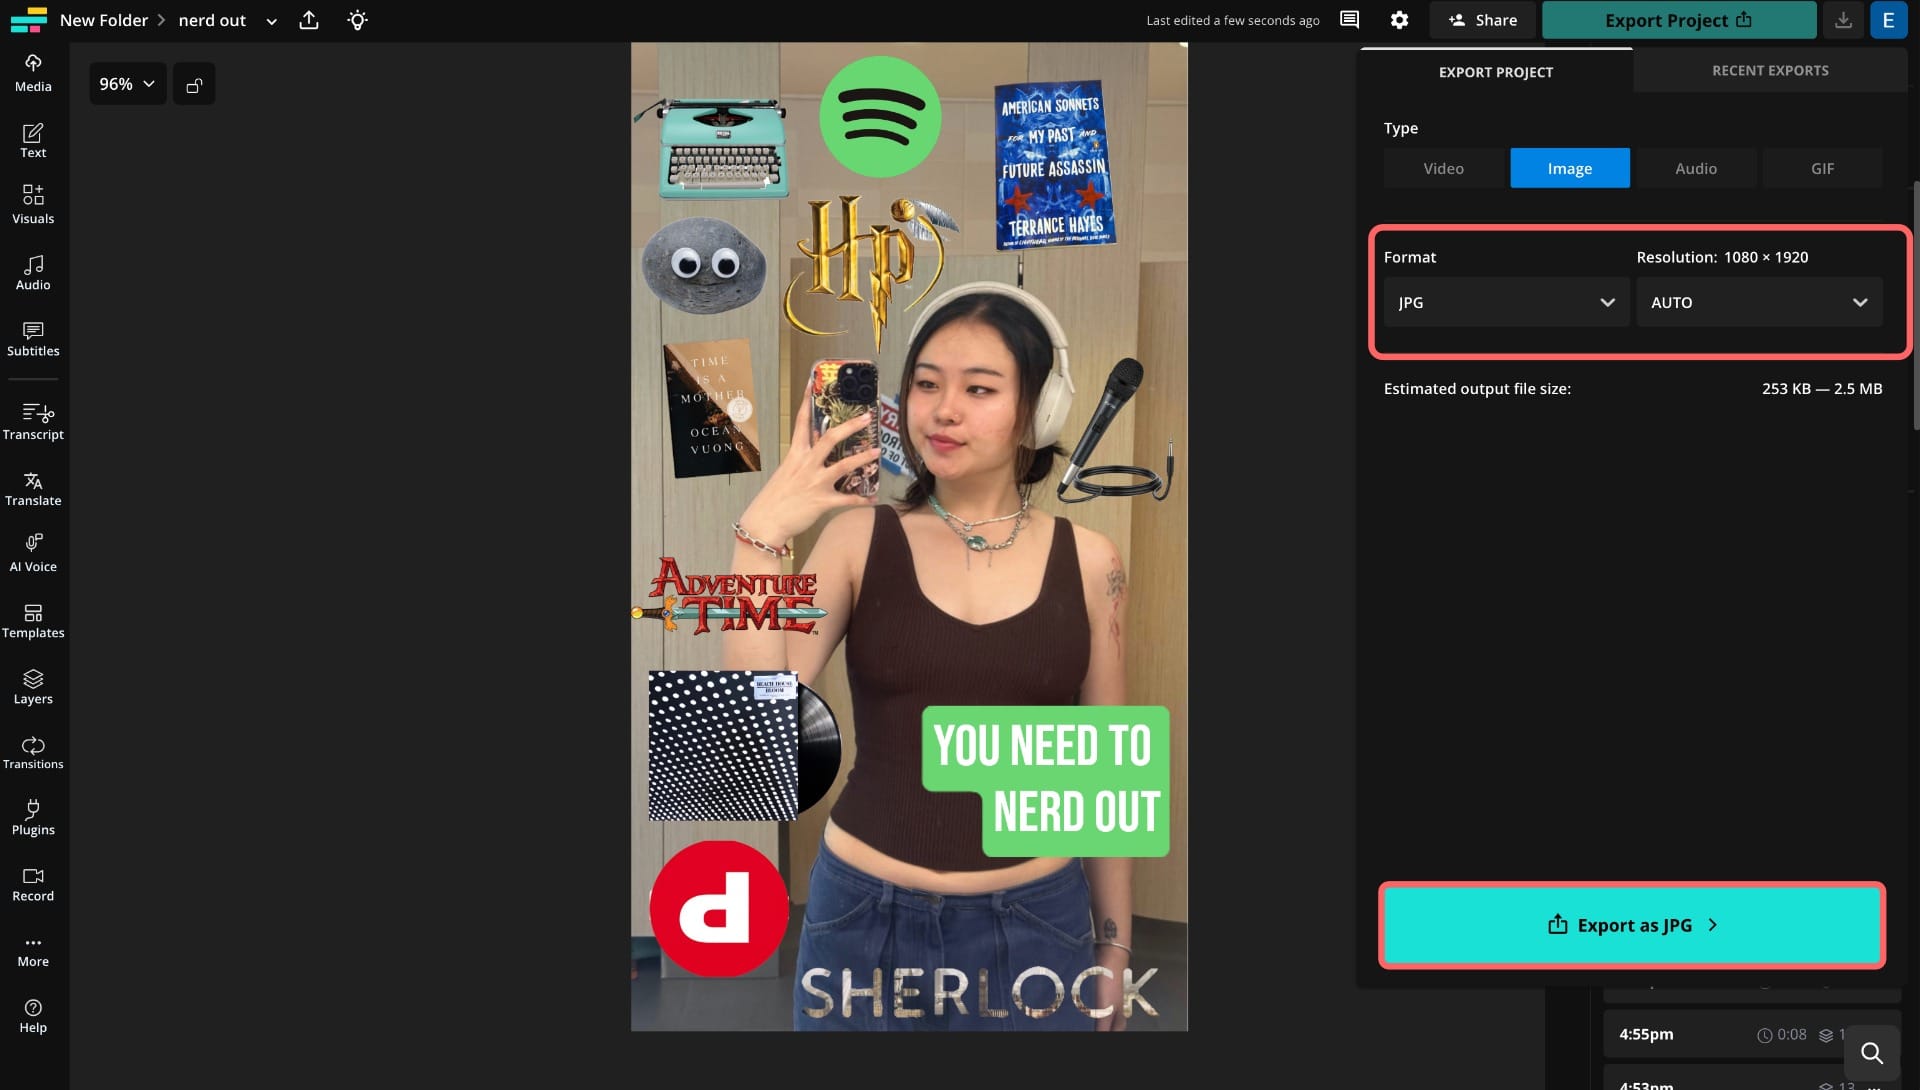Click the settings gear icon
This screenshot has width=1920, height=1090.
click(1399, 20)
